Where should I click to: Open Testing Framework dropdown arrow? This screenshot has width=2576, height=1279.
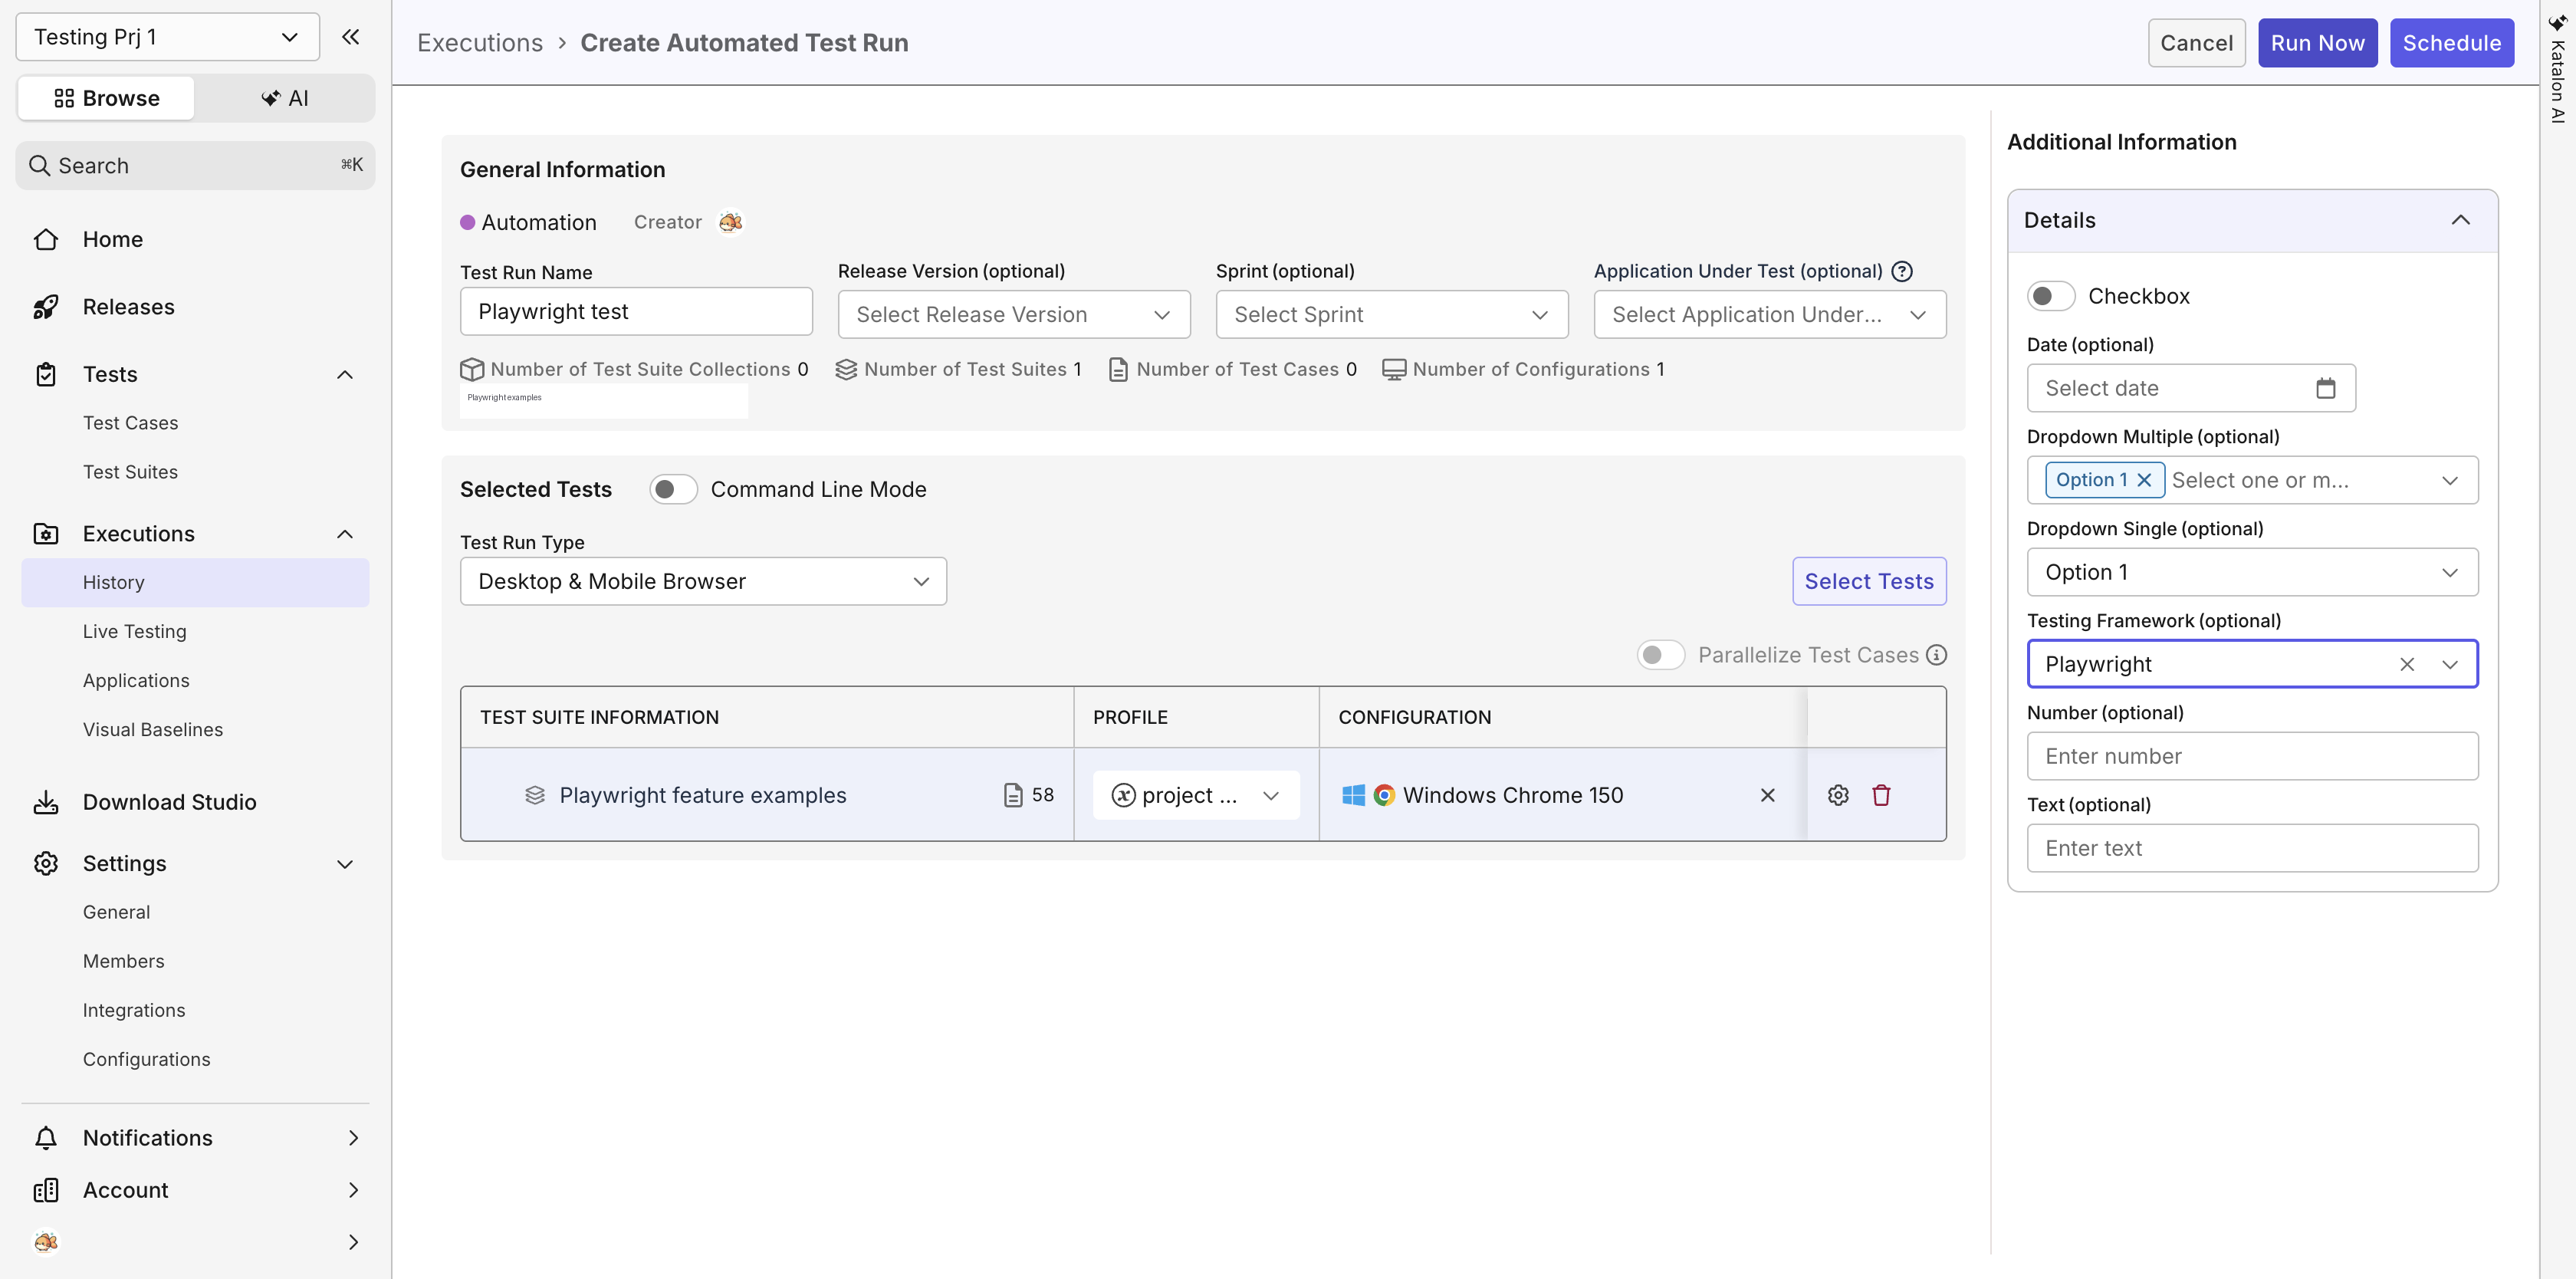[x=2450, y=665]
